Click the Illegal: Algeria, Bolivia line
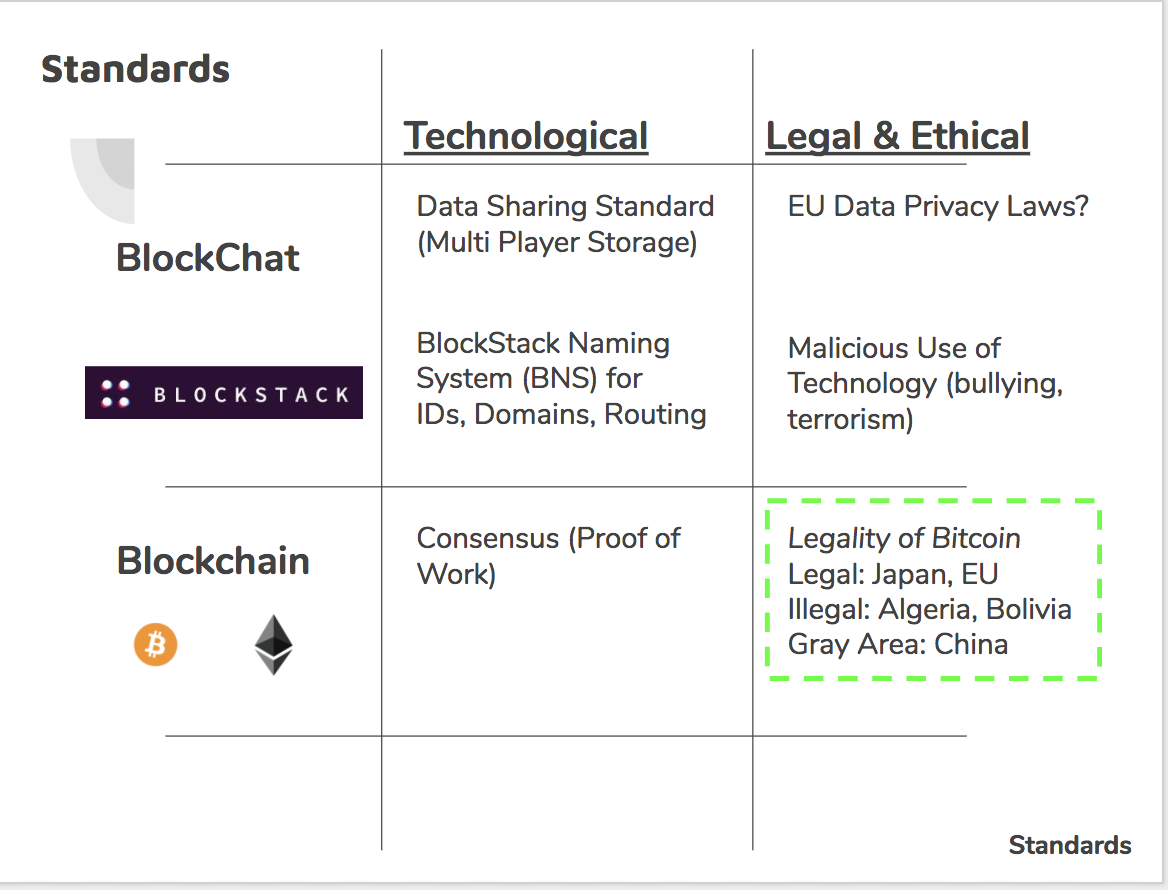1168x890 pixels. coord(929,609)
